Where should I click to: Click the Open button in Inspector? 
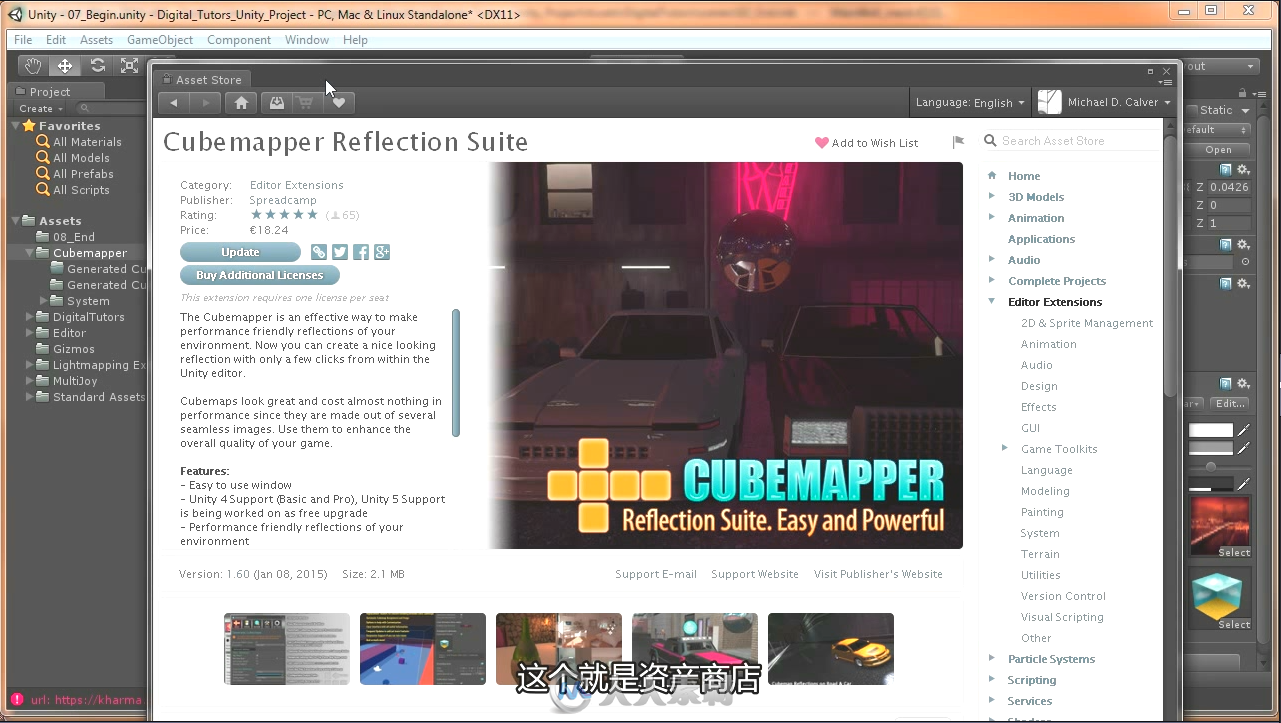click(x=1219, y=150)
